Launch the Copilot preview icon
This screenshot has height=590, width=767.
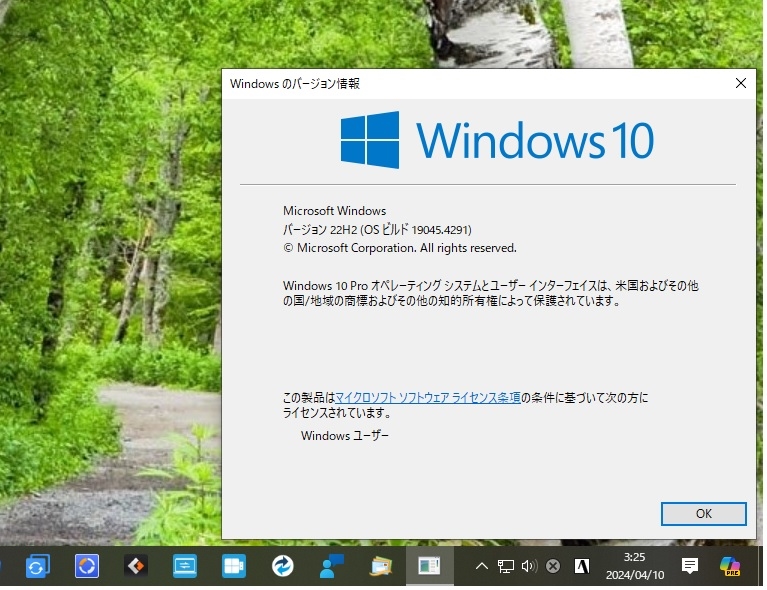click(730, 567)
